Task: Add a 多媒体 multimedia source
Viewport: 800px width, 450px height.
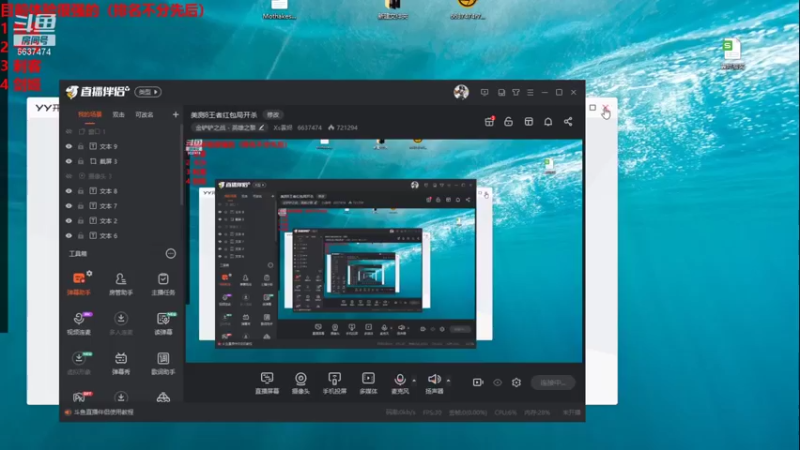Action: (368, 383)
